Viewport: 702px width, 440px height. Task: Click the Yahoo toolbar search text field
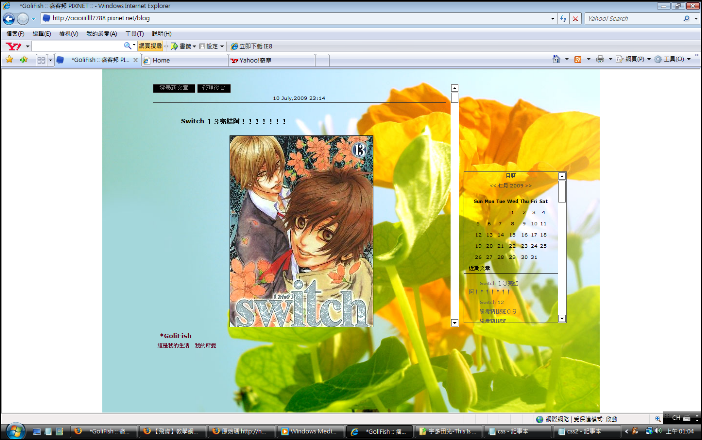click(x=77, y=46)
